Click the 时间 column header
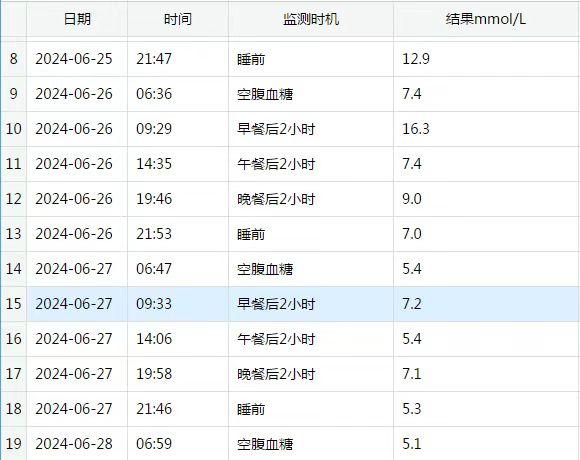Screen dimensions: 580x460 (x=178, y=18)
